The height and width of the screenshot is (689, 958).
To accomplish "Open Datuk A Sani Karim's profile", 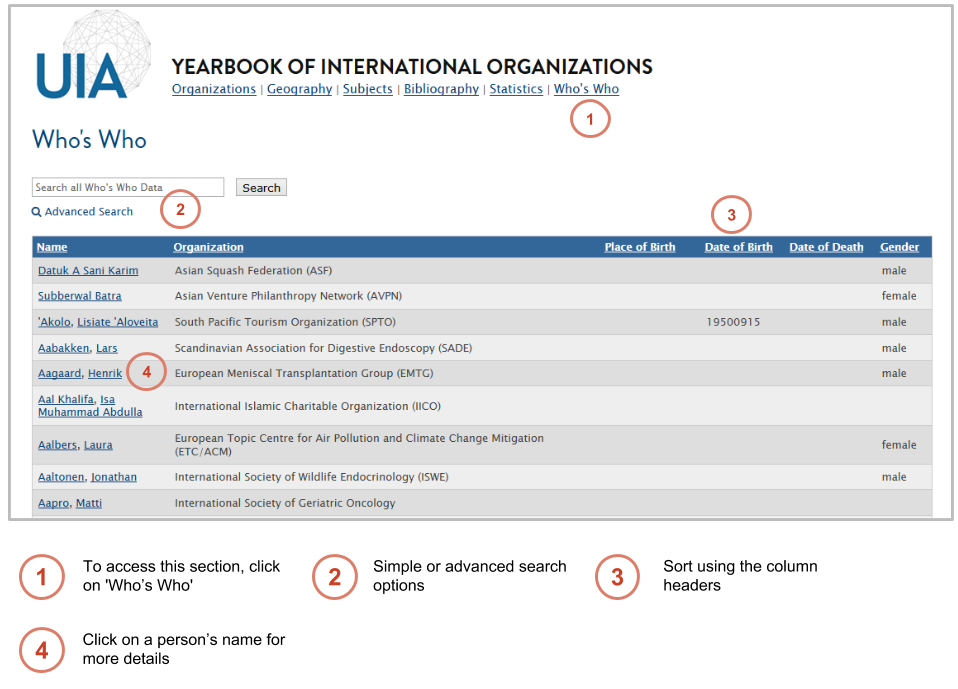I will (x=88, y=271).
